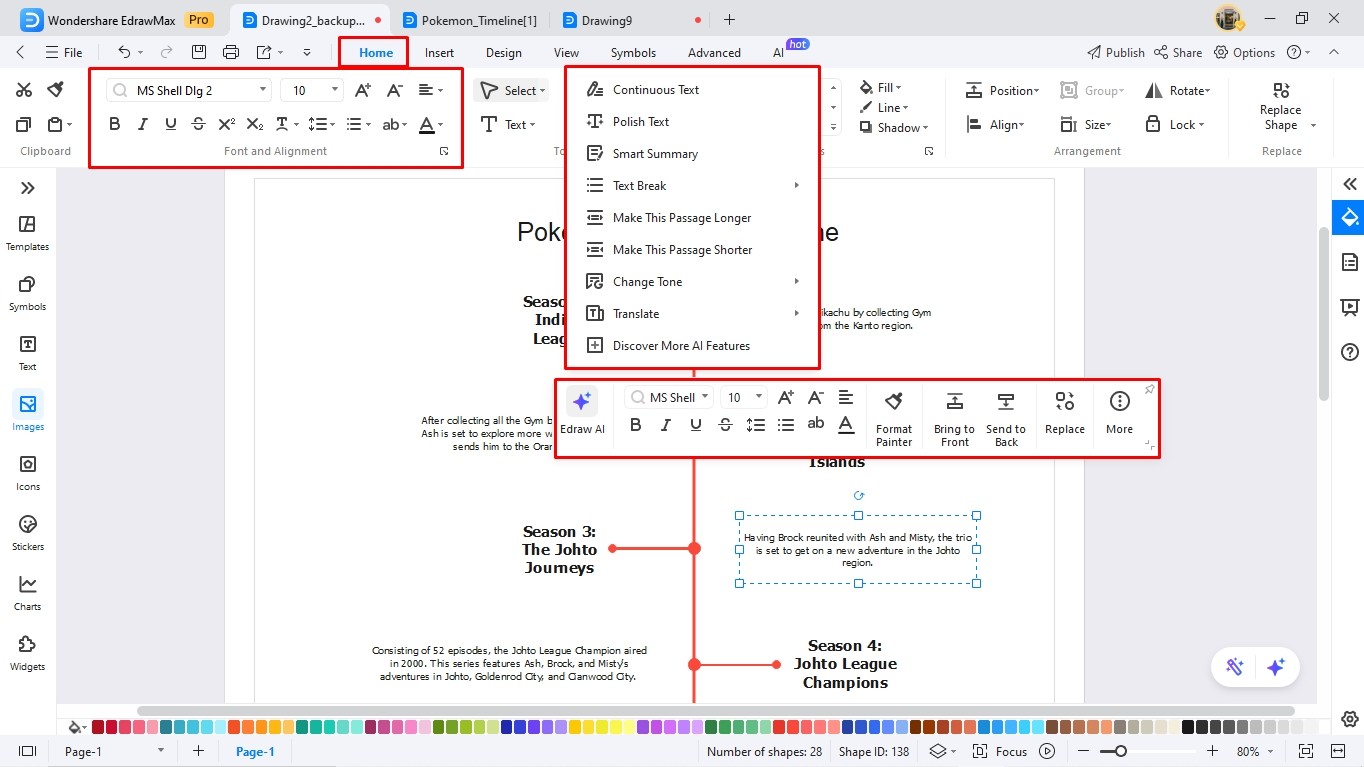Open the Symbols sidebar panel

coord(28,293)
